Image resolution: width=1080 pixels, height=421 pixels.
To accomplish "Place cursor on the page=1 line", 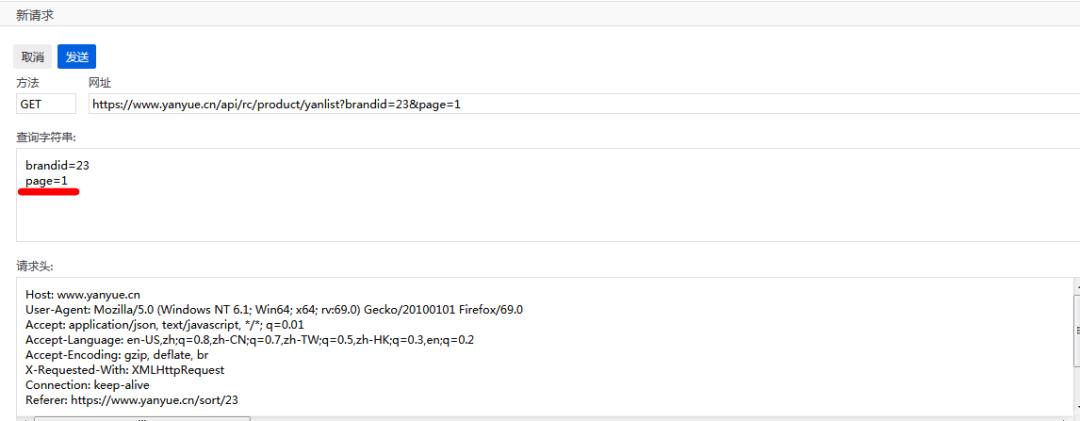I will click(47, 180).
